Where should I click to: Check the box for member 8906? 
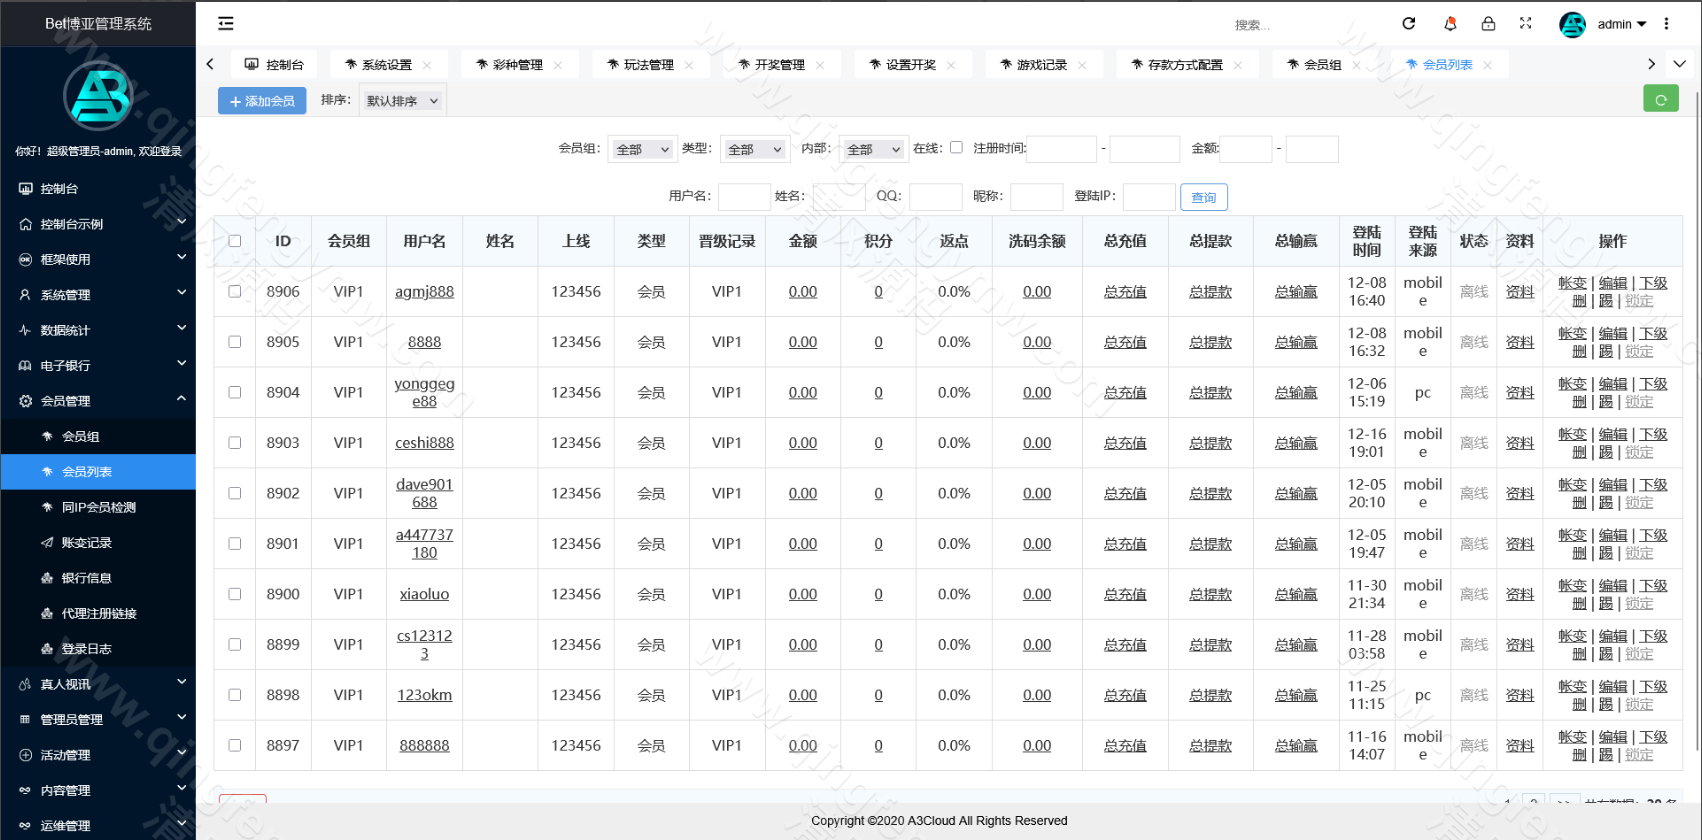[235, 292]
